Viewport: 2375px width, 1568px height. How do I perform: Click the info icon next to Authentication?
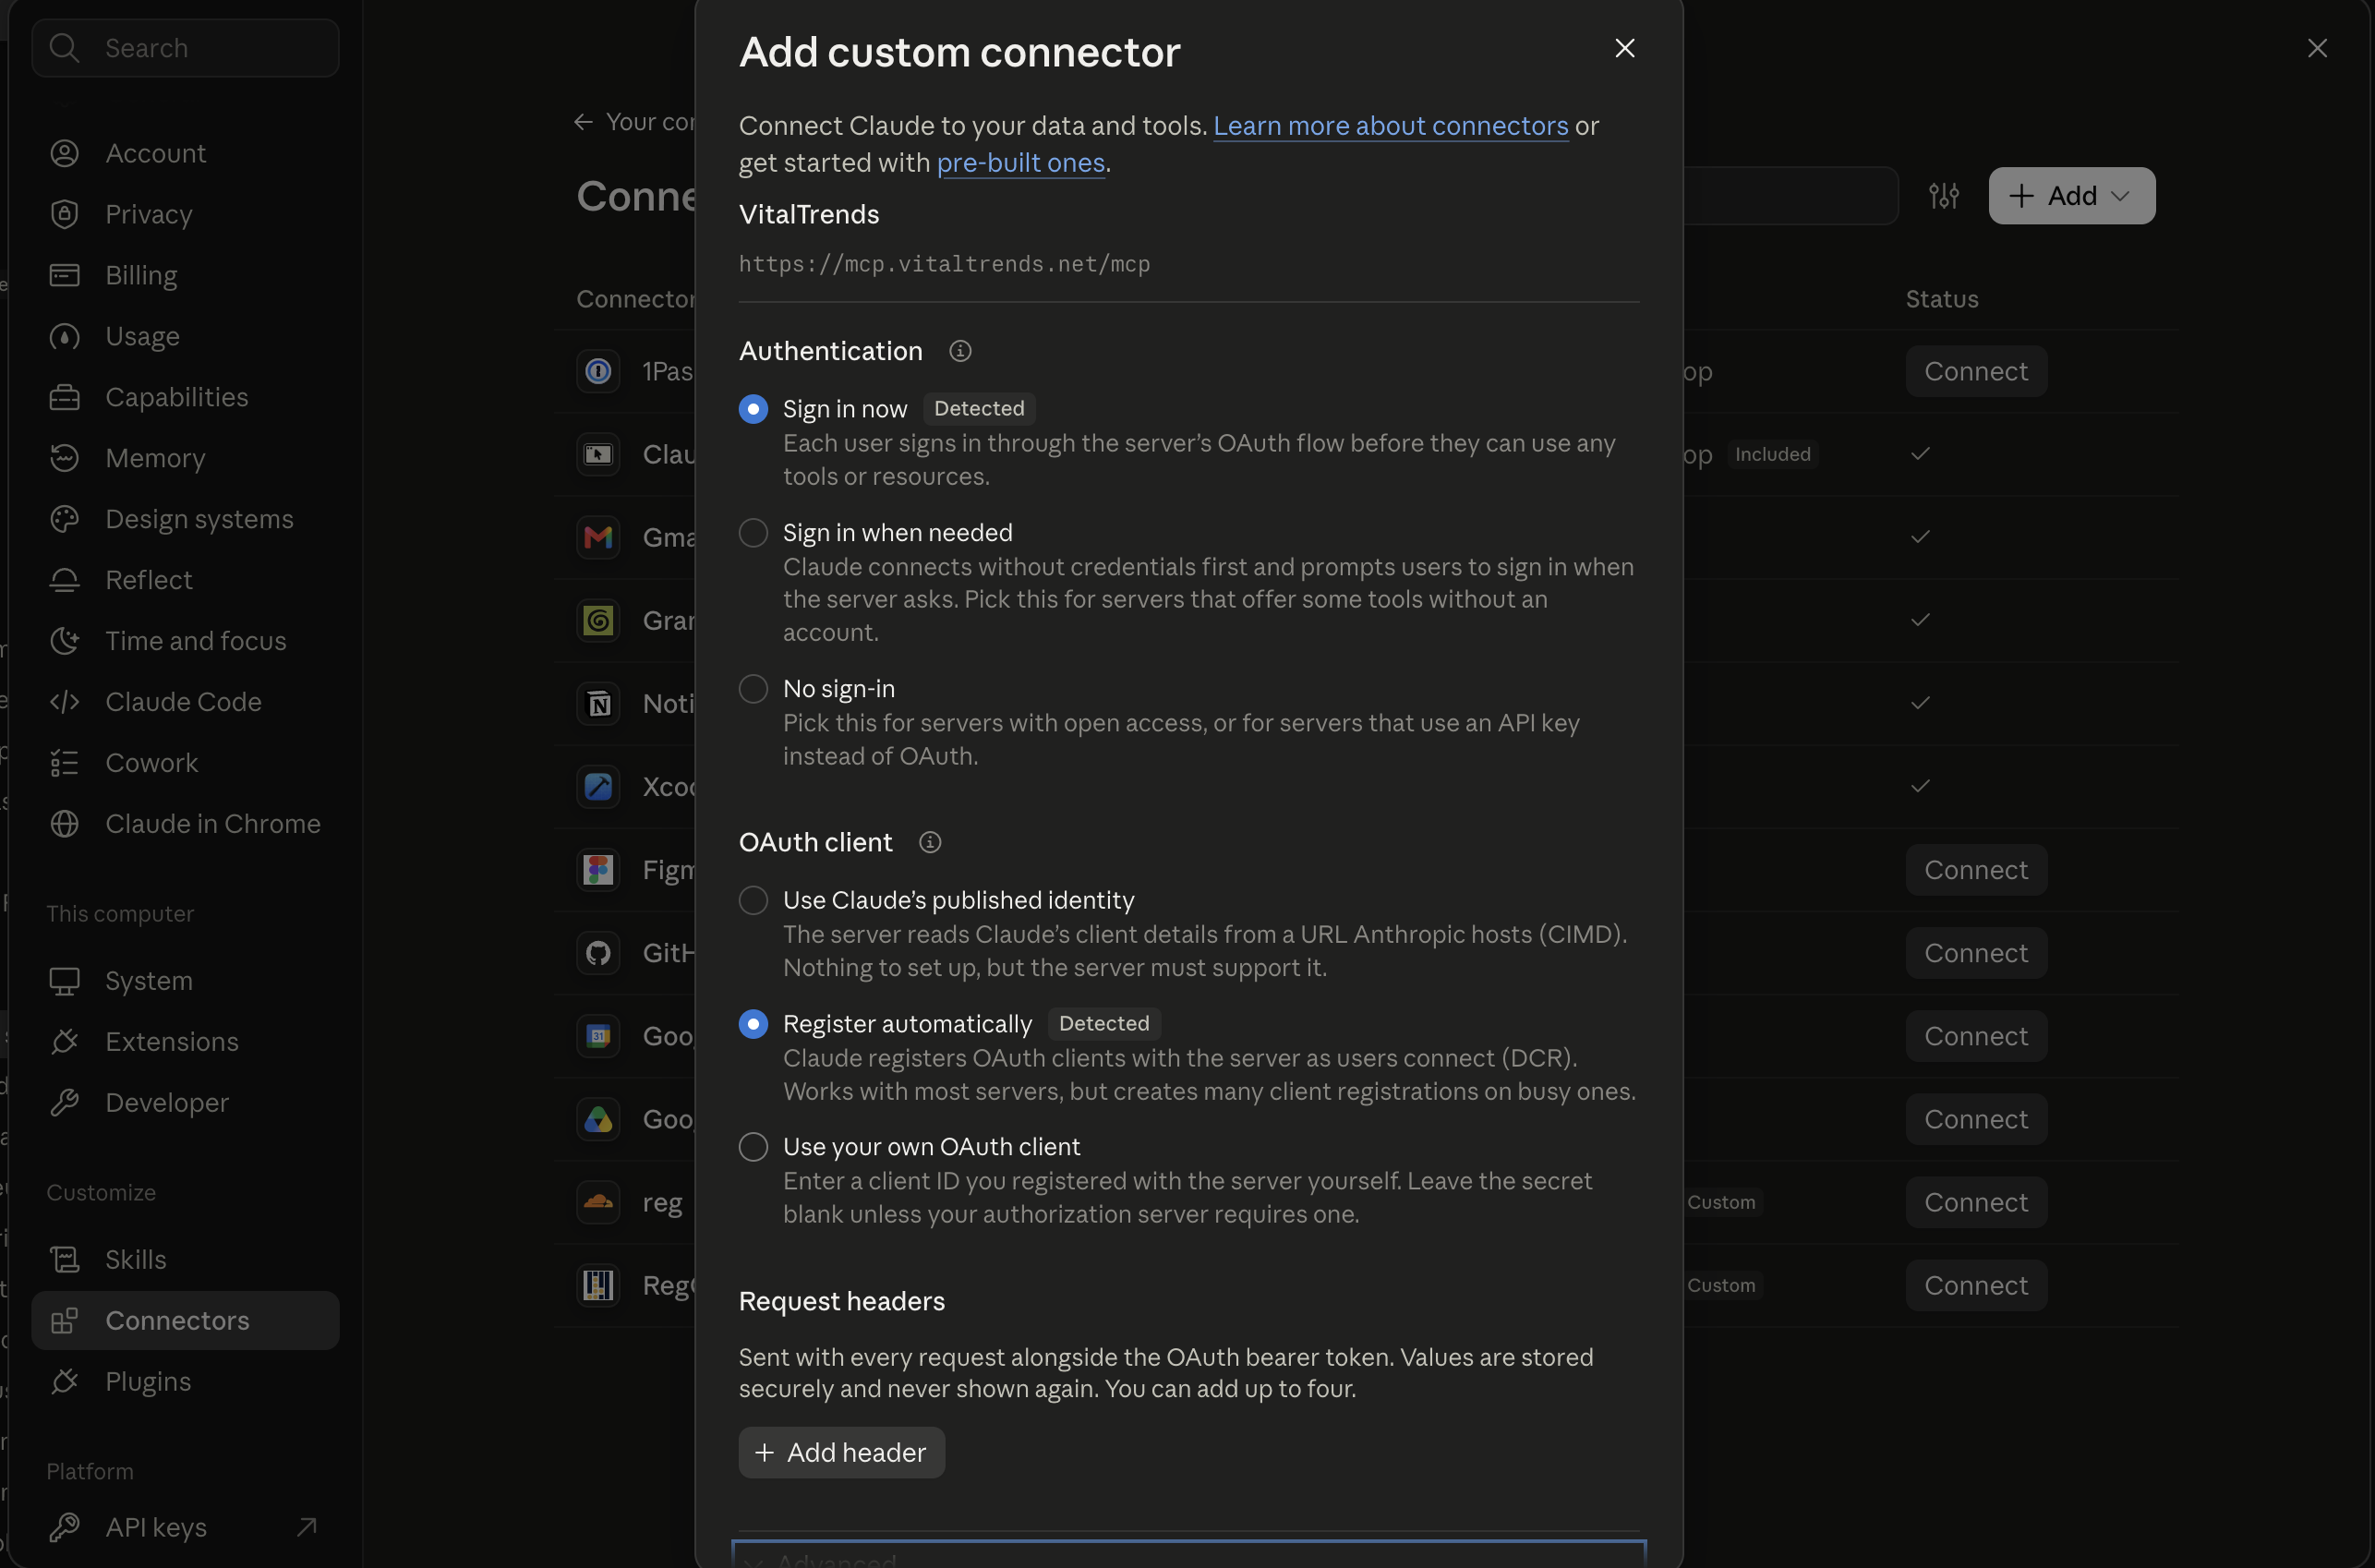pyautogui.click(x=960, y=351)
